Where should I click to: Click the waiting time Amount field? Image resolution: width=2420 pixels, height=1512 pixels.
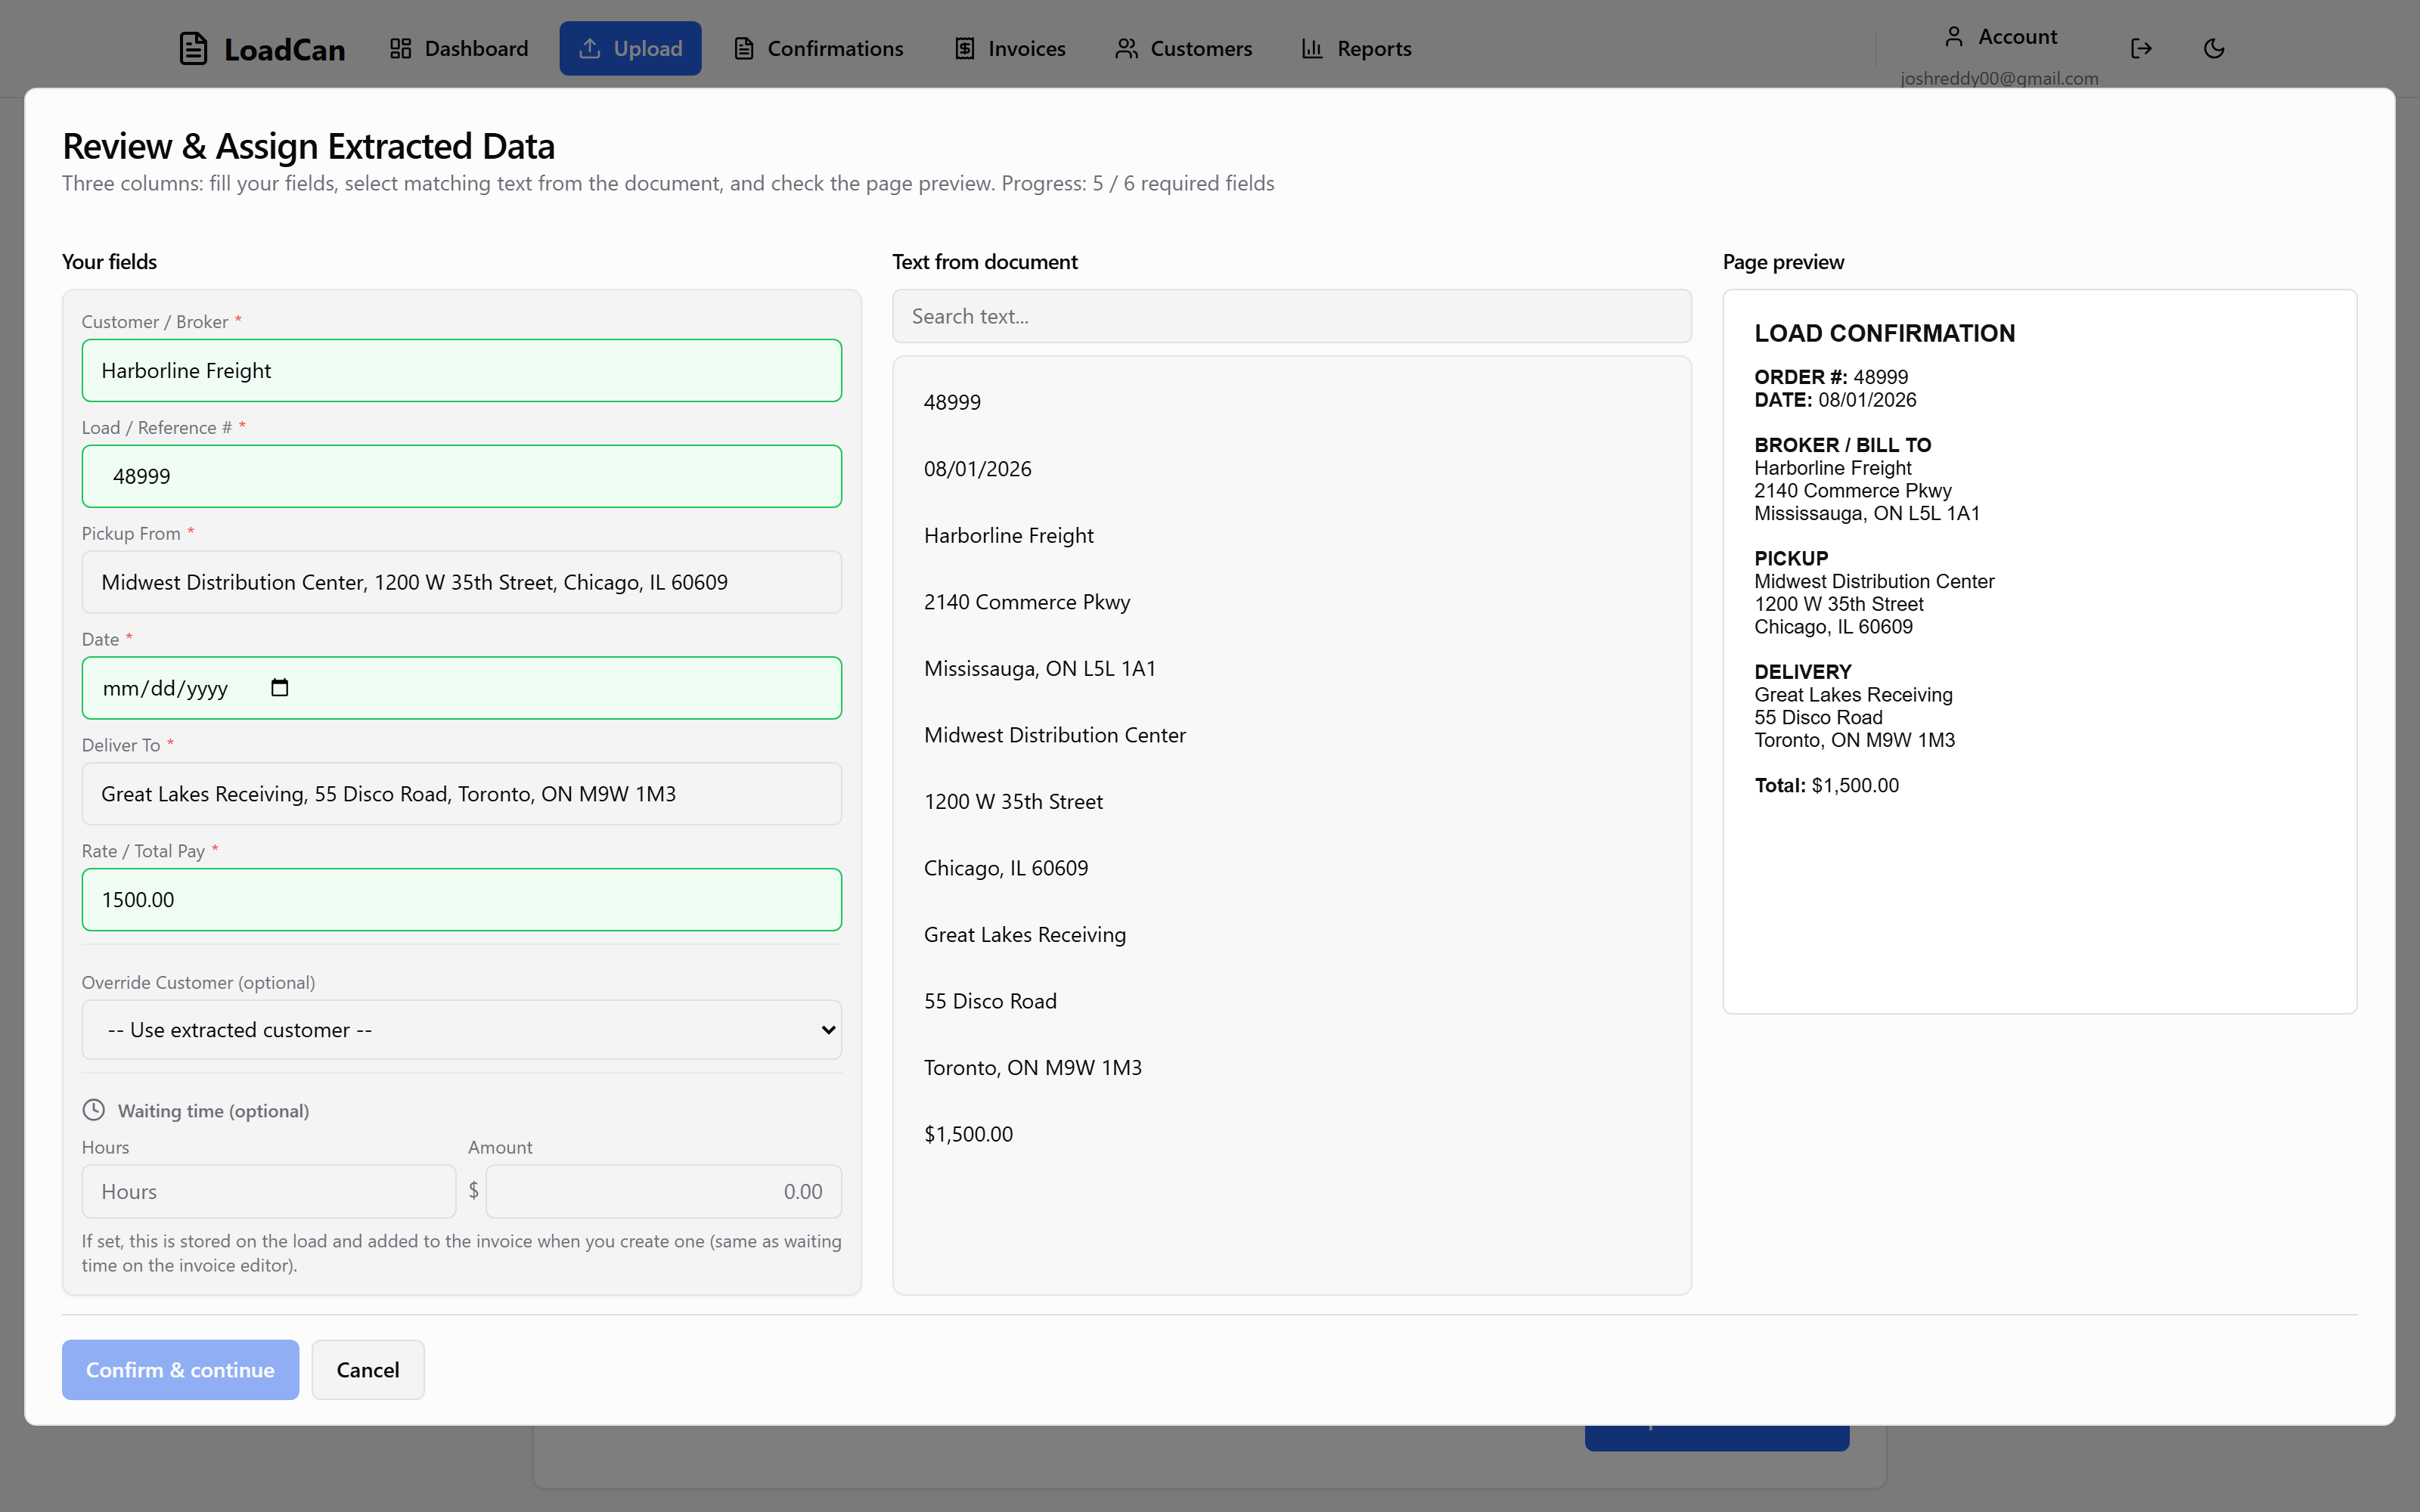coord(663,1191)
